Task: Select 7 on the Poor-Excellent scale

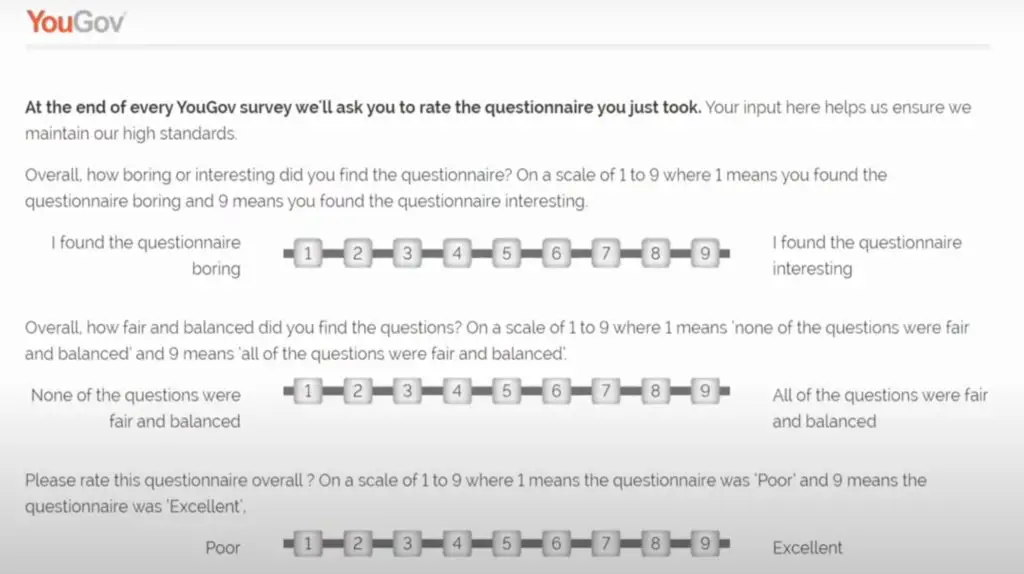Action: coord(605,543)
